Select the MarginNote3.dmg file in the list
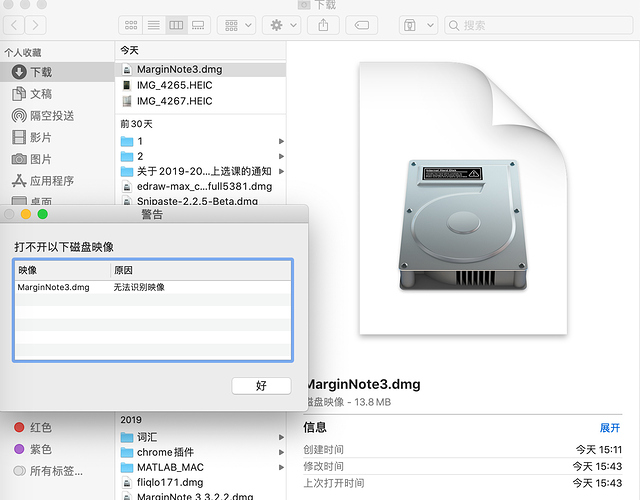 click(200, 69)
